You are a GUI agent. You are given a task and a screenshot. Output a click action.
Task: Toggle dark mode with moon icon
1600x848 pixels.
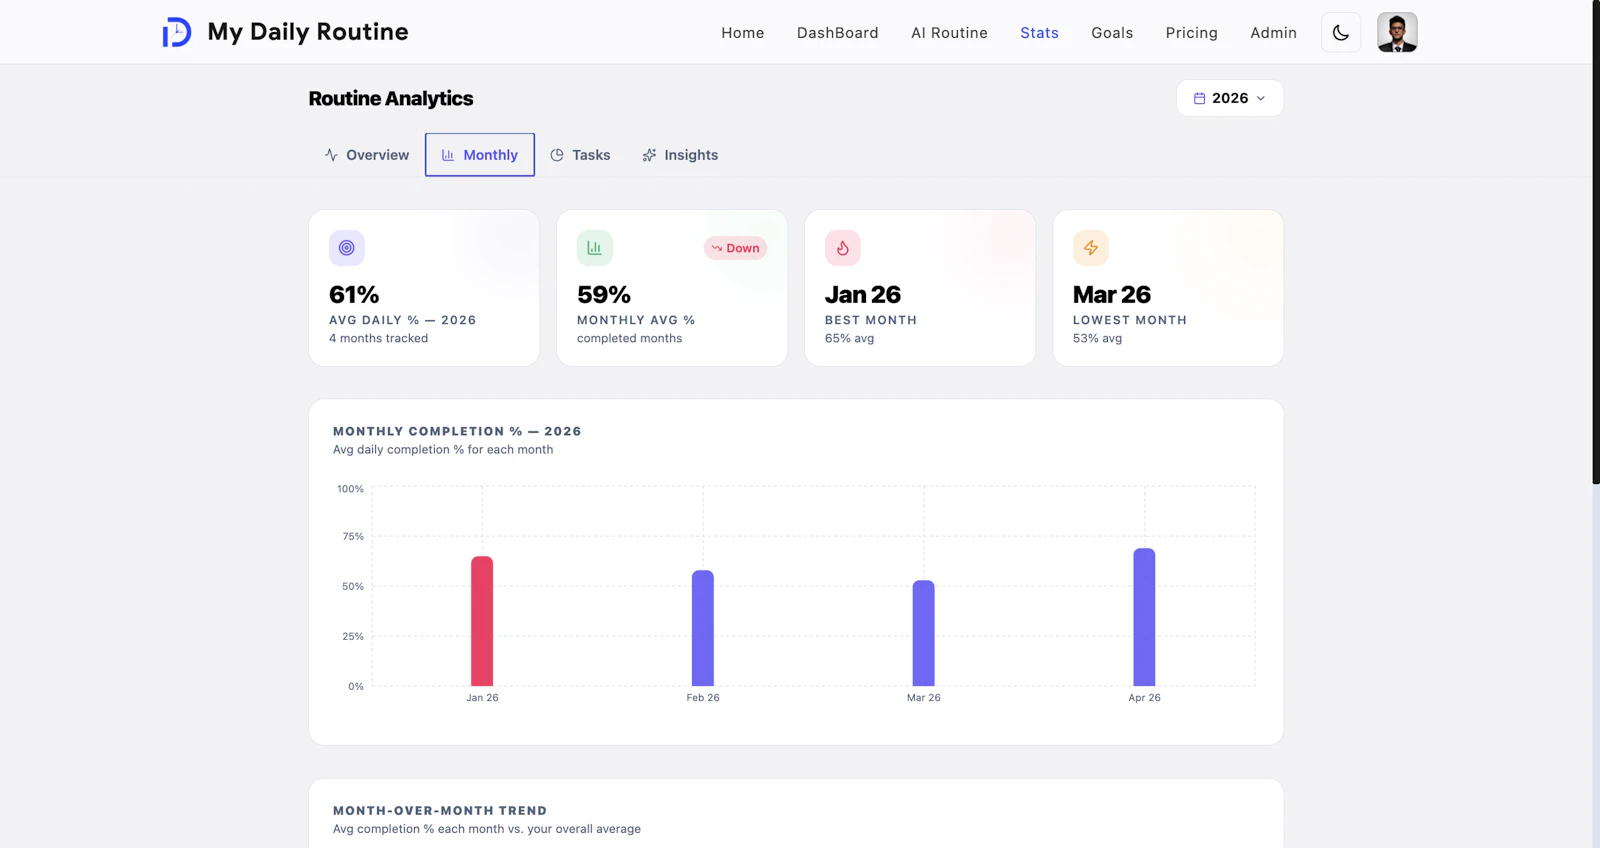[1341, 33]
